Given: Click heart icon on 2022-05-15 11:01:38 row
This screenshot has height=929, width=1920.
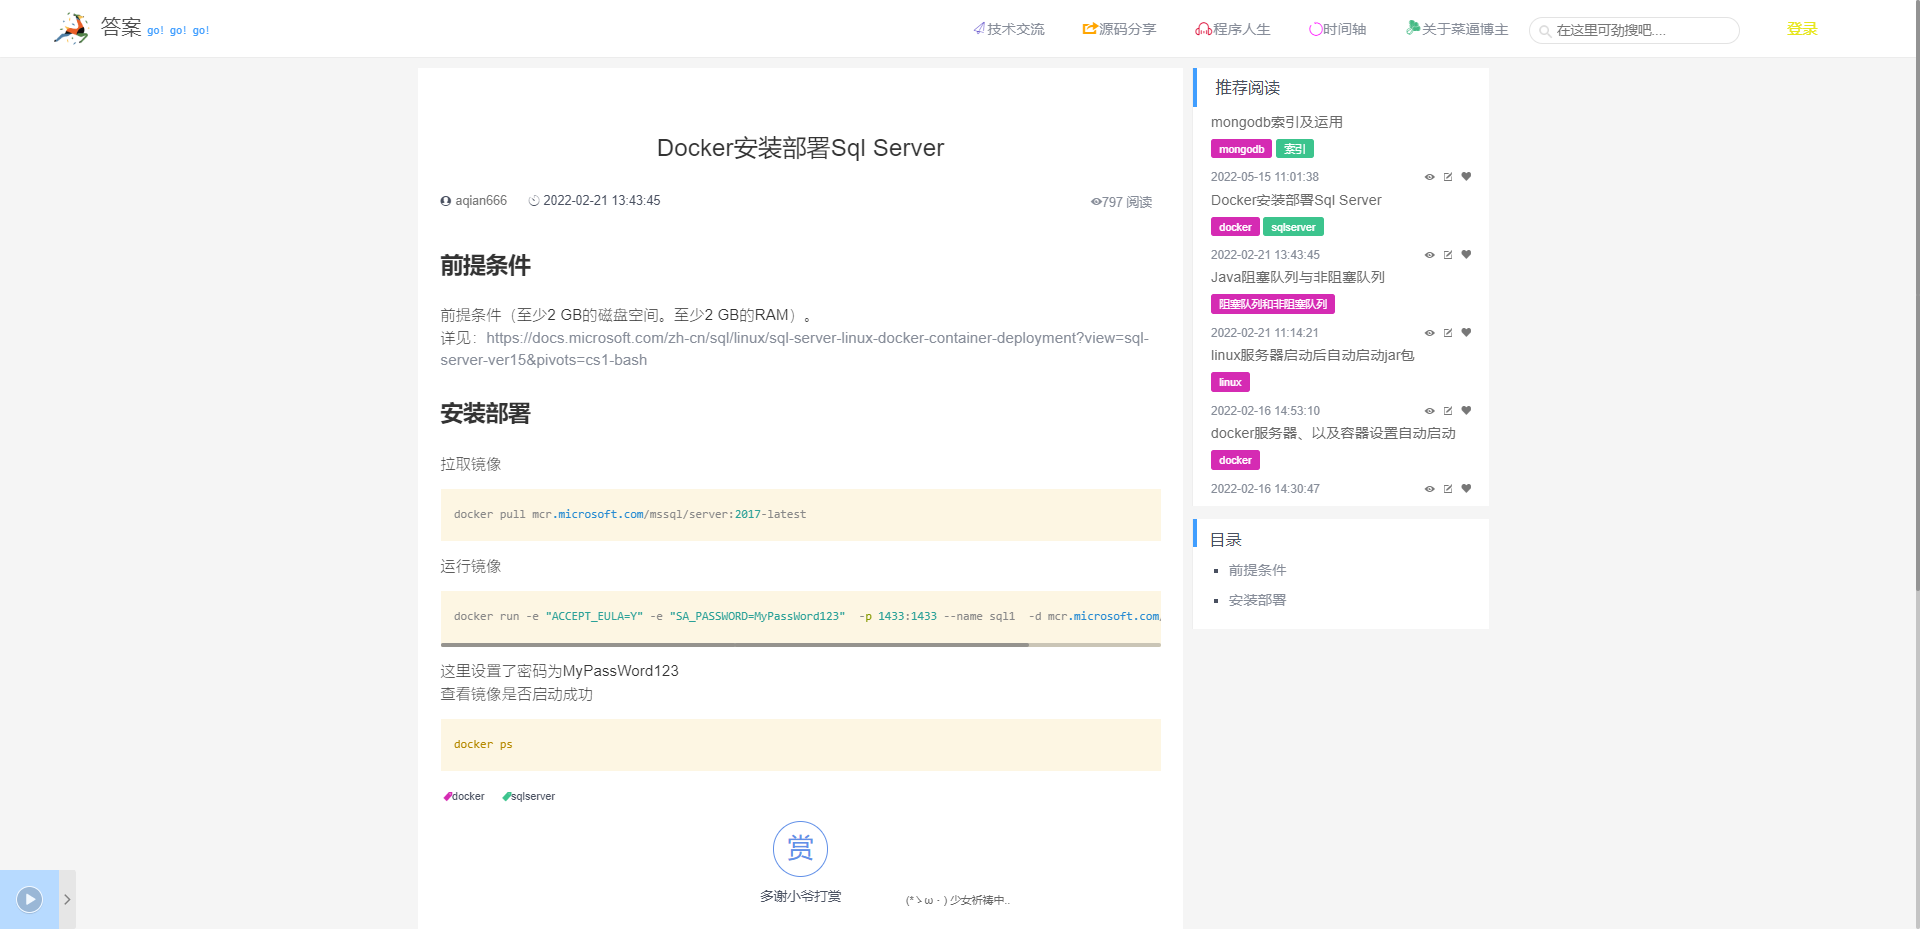Looking at the screenshot, I should (1466, 177).
